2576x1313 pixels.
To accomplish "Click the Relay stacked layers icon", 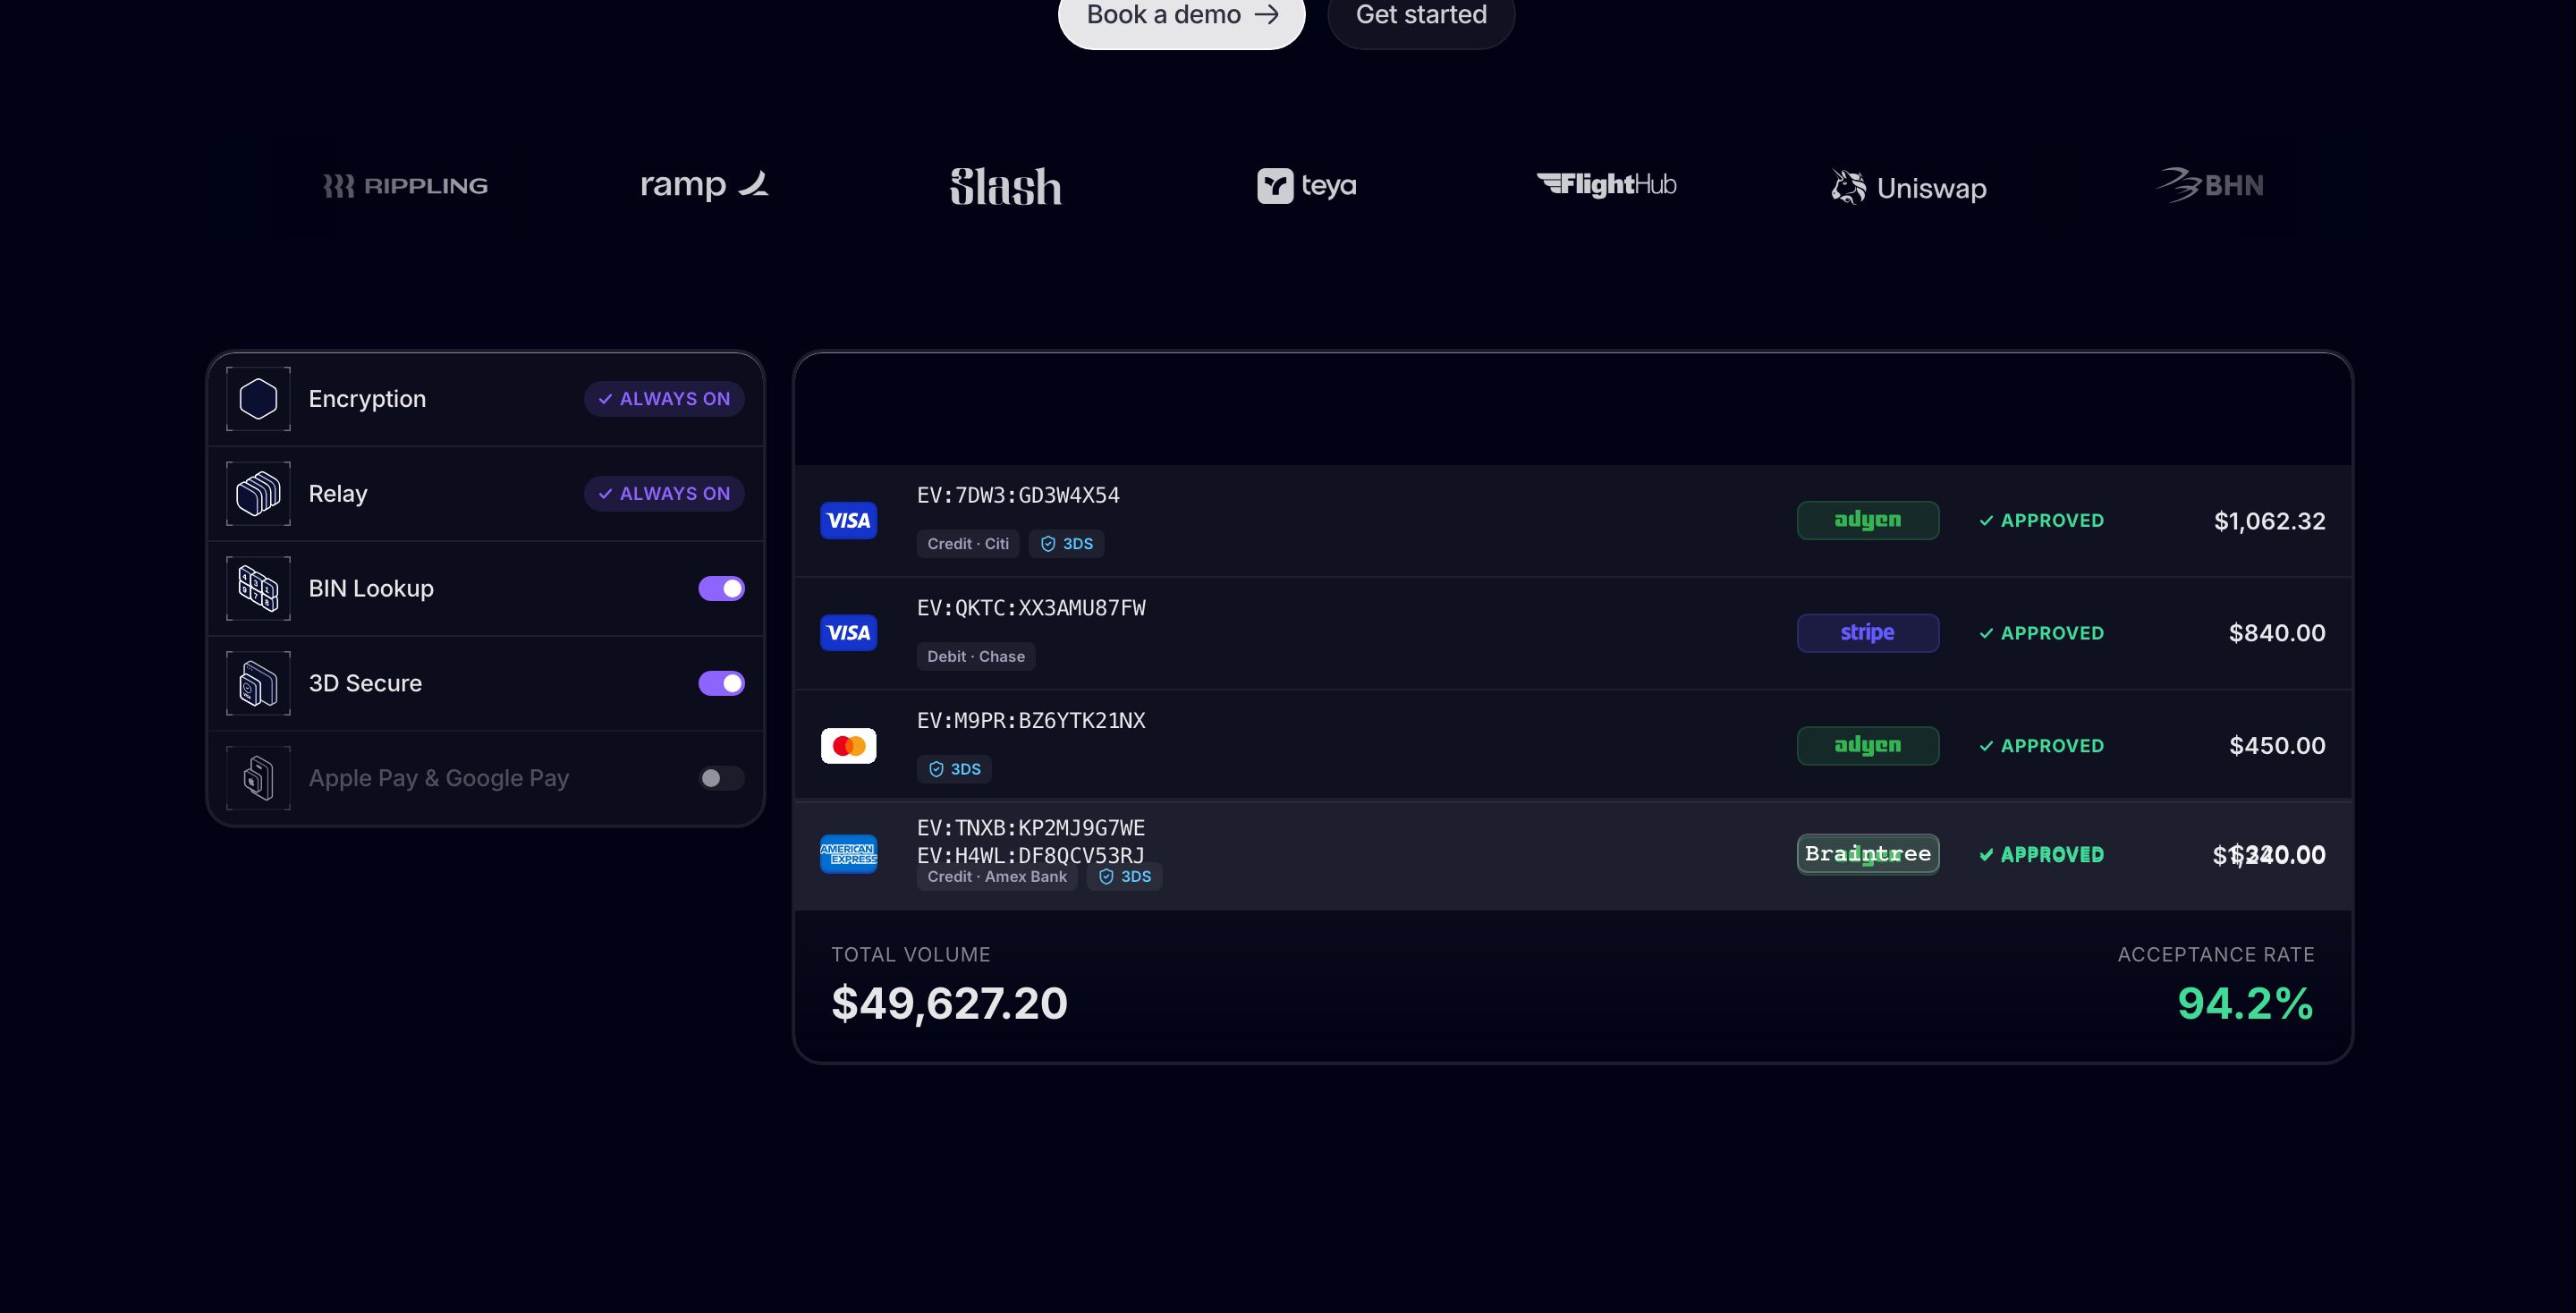I will (258, 494).
